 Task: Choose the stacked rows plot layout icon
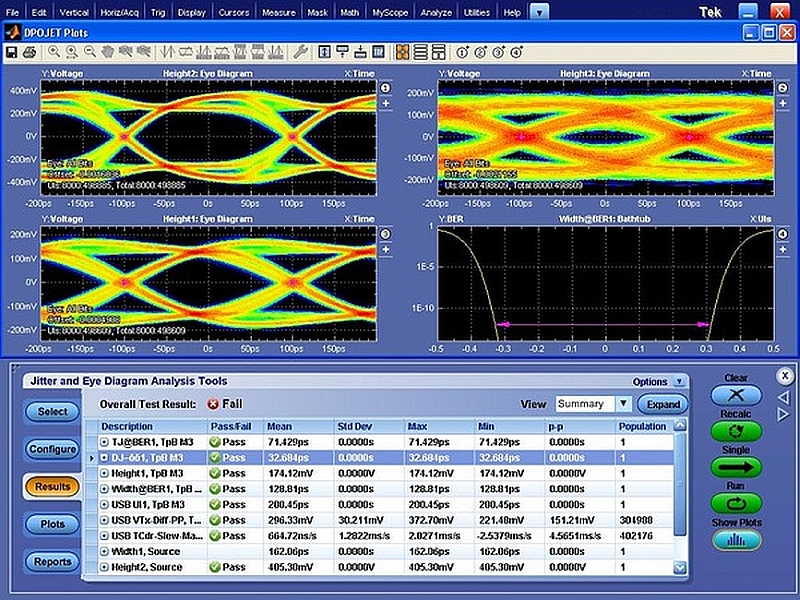coord(420,52)
